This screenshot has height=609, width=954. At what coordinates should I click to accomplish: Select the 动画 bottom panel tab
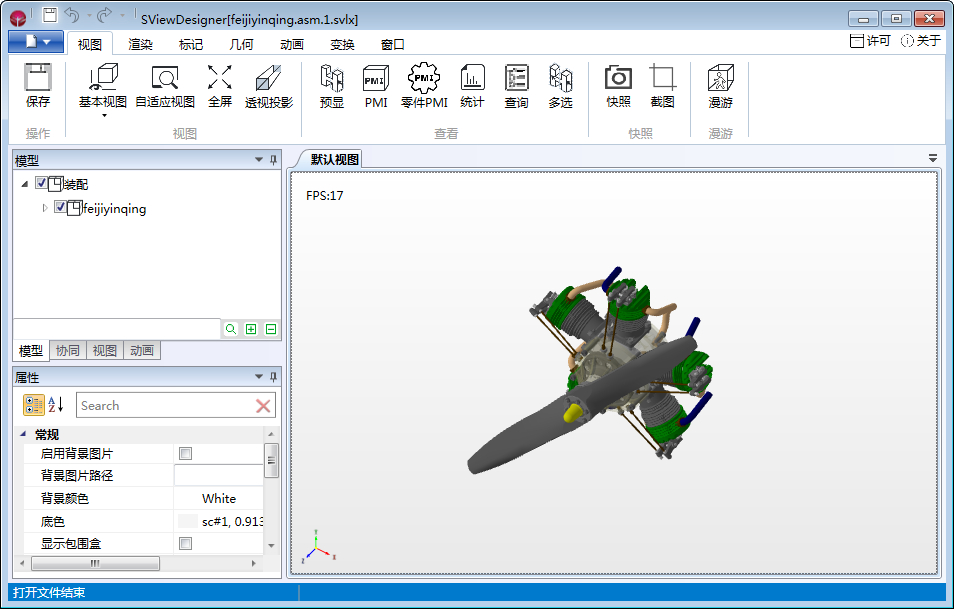point(142,350)
